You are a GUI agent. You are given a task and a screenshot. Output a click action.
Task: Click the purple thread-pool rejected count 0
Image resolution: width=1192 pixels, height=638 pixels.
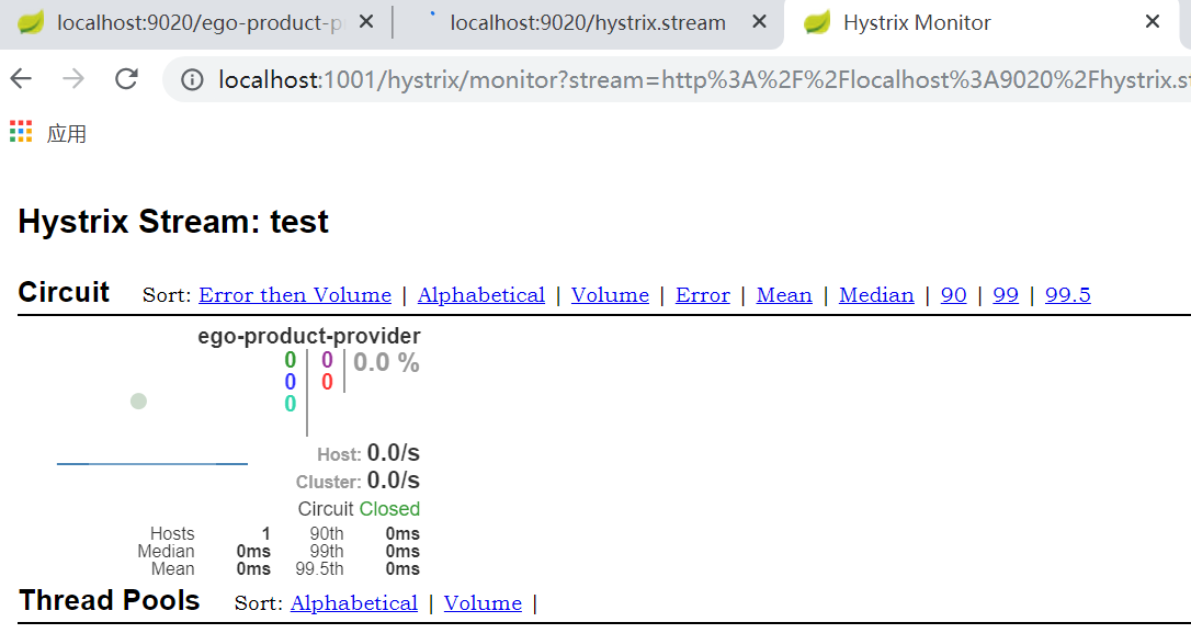tap(327, 360)
